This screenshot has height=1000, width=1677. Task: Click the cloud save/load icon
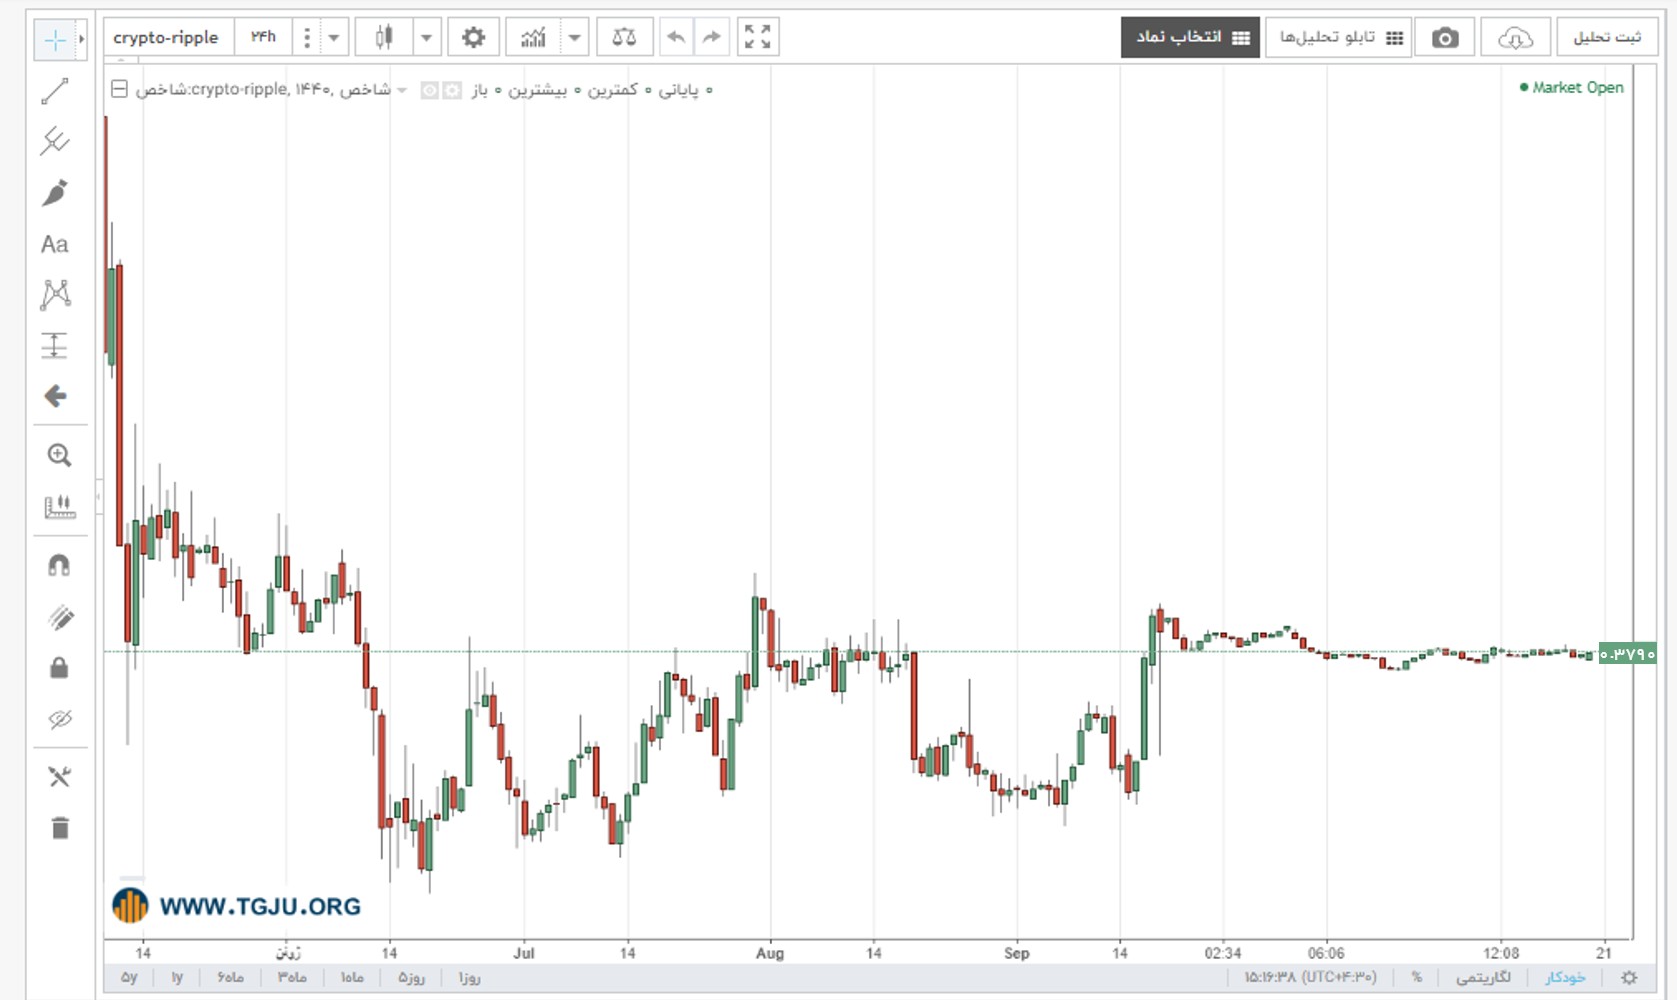point(1515,38)
